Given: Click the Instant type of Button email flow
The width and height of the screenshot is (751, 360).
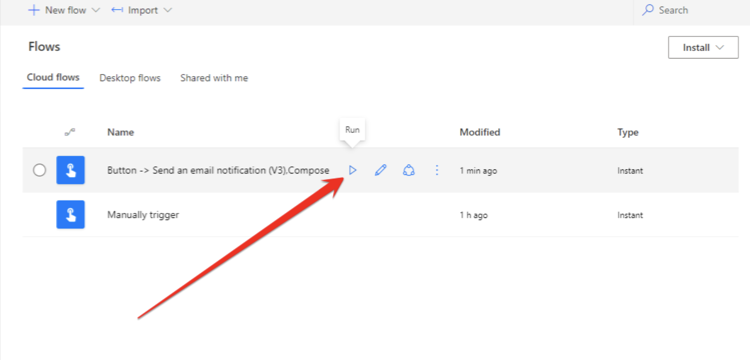Looking at the screenshot, I should (x=630, y=170).
